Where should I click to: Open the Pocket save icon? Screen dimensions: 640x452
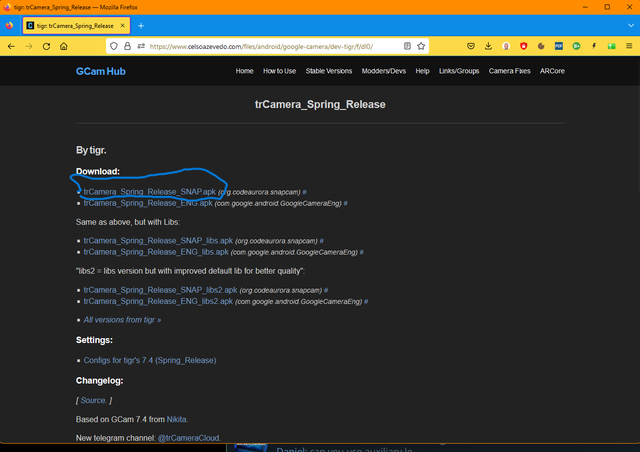(471, 46)
